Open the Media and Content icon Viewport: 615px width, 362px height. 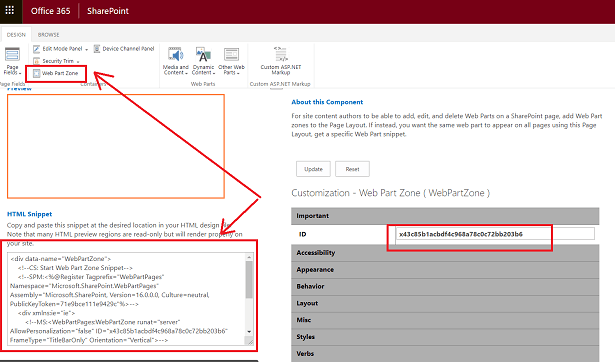click(176, 55)
